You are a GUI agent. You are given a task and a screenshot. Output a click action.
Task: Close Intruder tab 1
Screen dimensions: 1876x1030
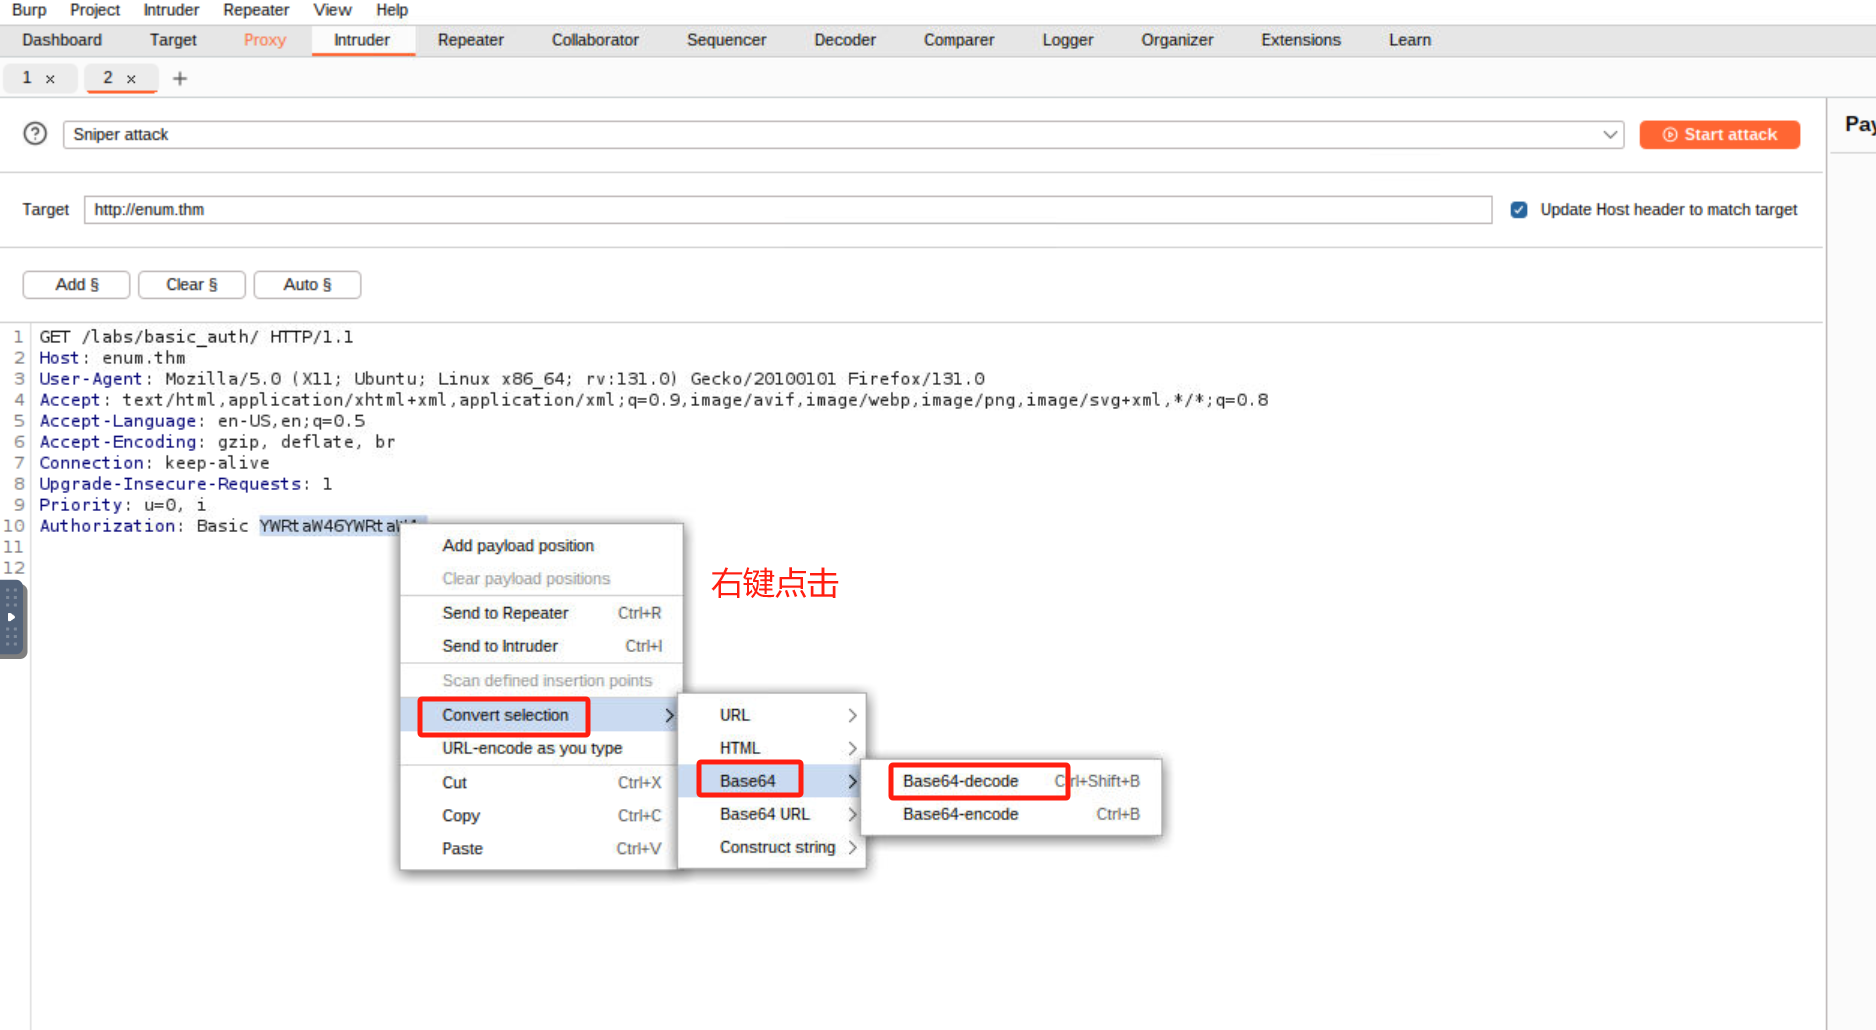[50, 79]
